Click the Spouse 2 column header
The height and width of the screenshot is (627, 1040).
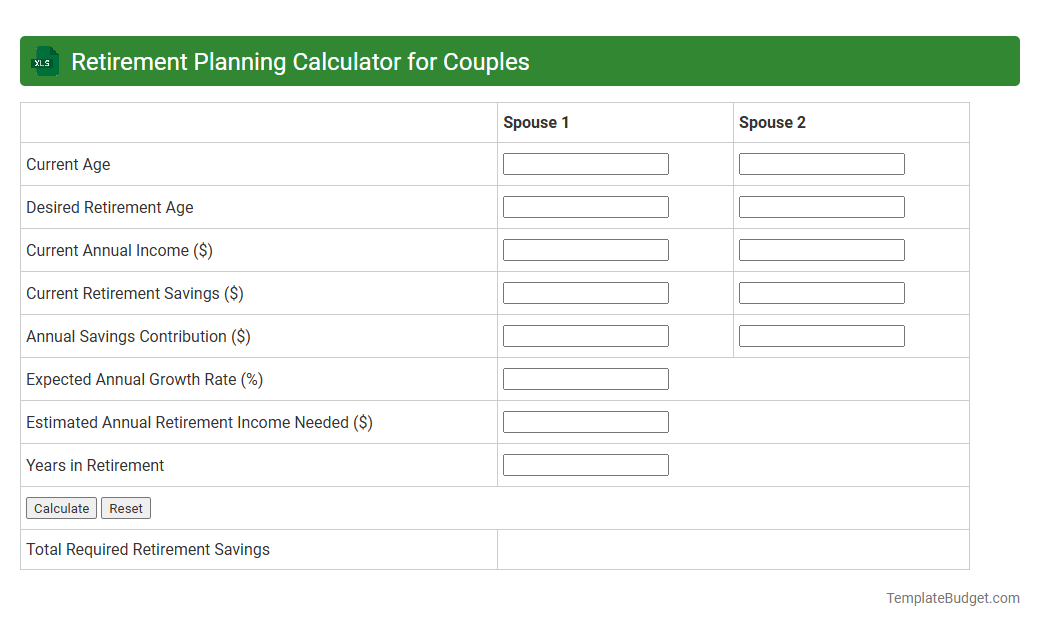(772, 122)
